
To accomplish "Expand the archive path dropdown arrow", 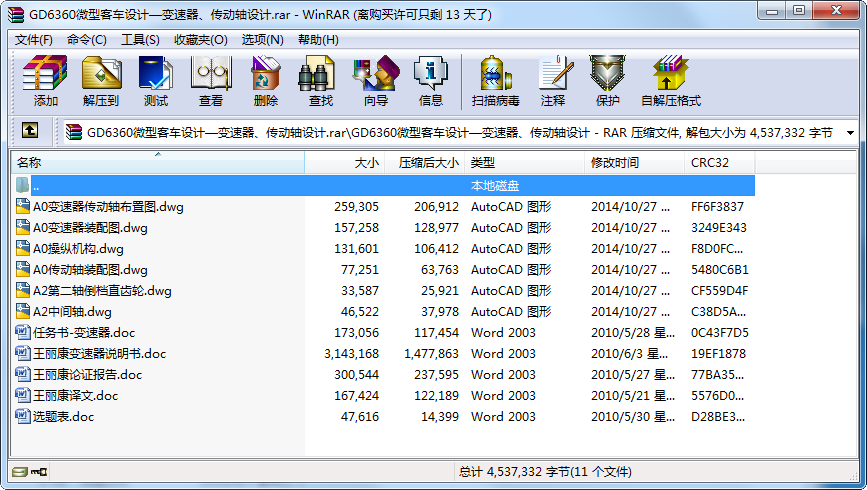I will pos(850,132).
